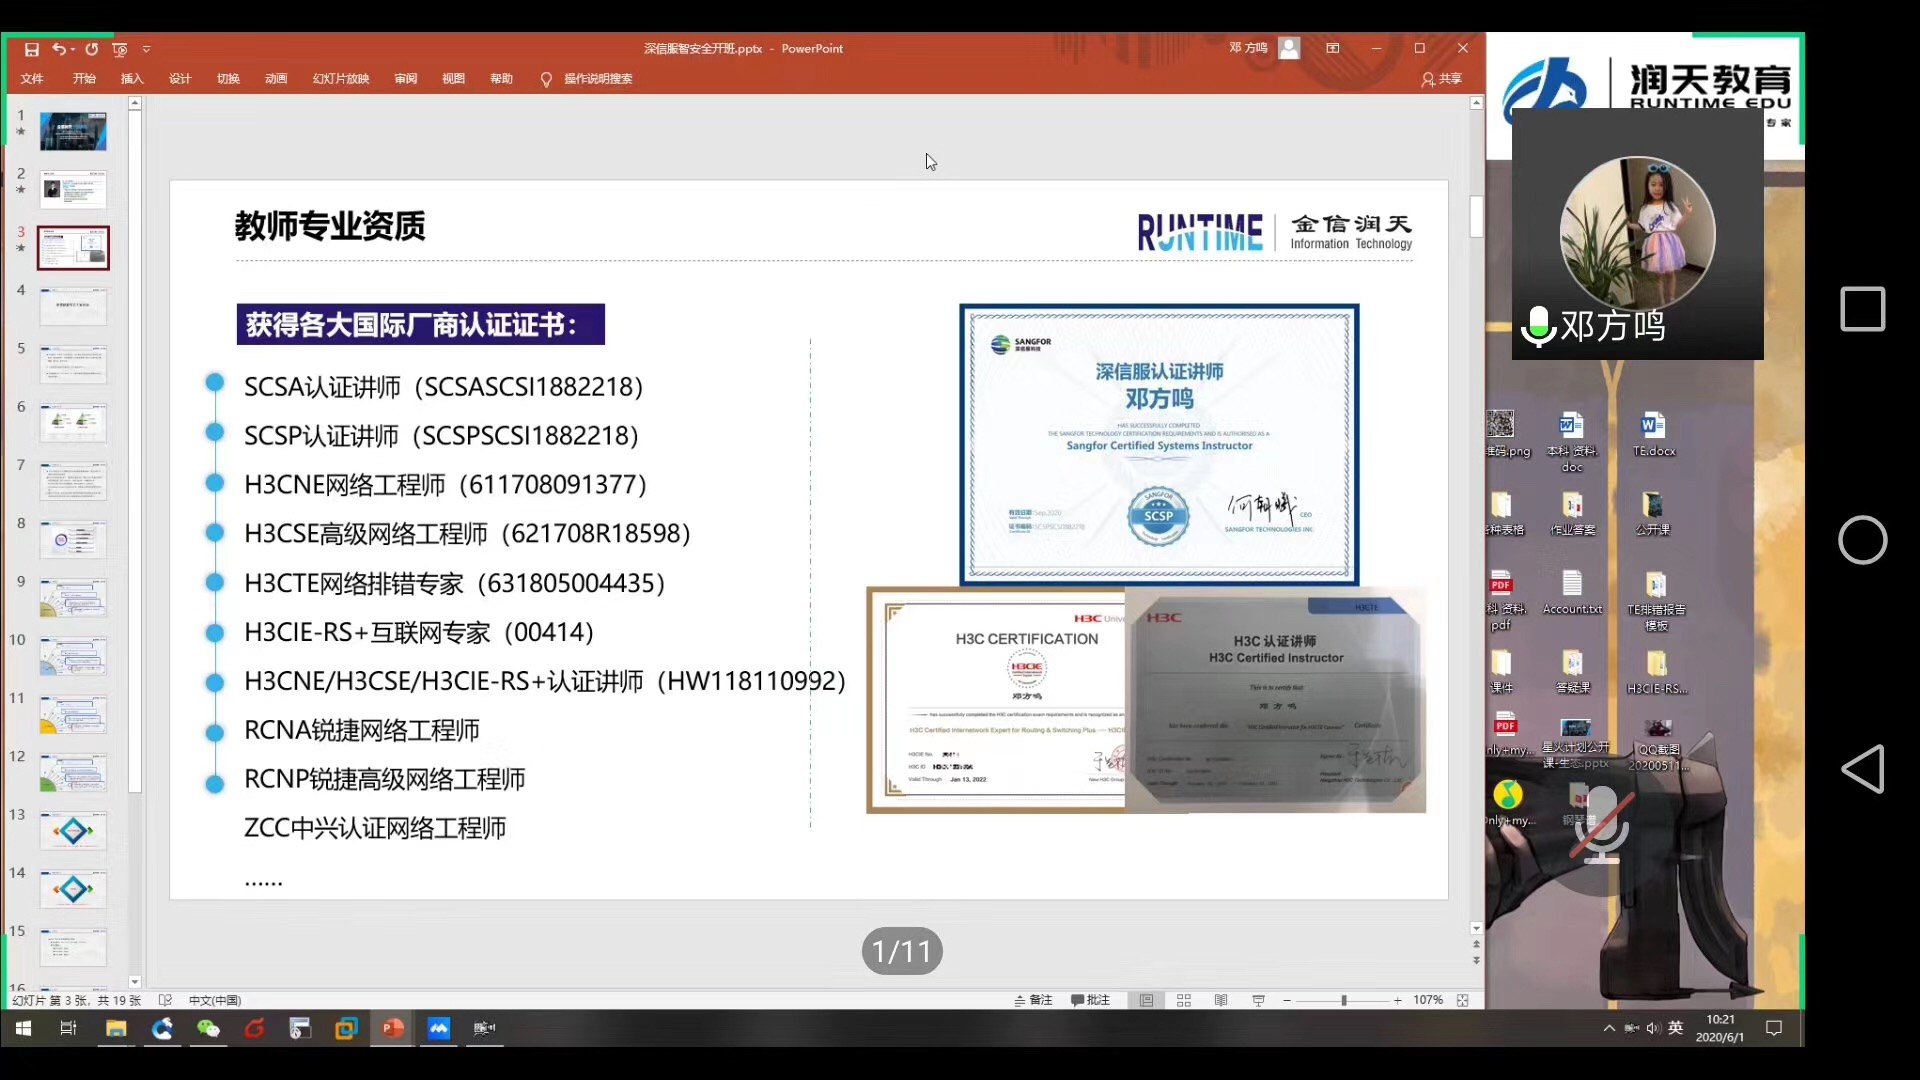Click the zoom slider handle
1920x1080 pixels.
click(x=1343, y=1000)
